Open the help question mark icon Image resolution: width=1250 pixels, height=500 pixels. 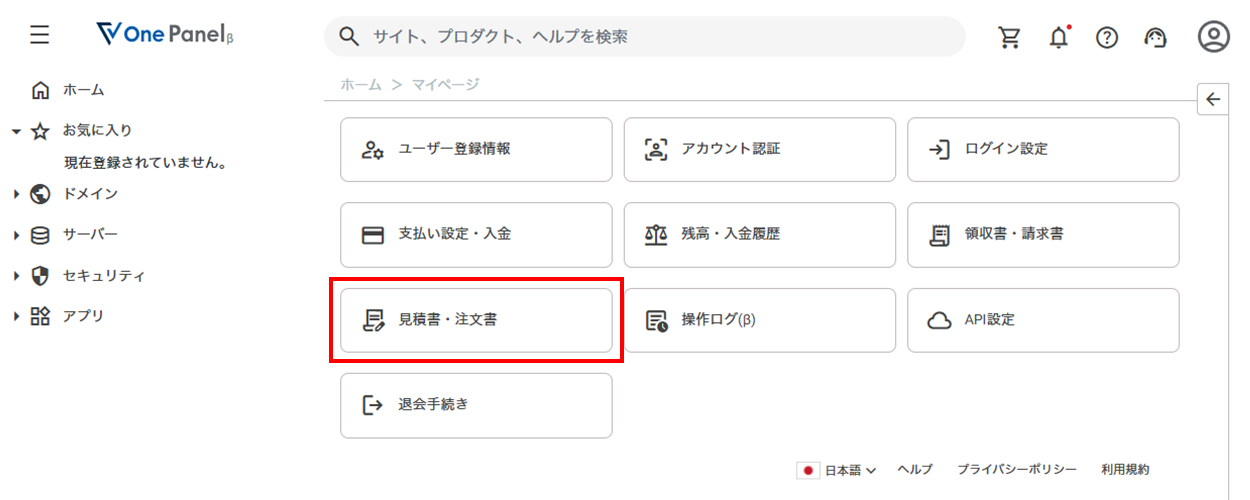coord(1107,37)
